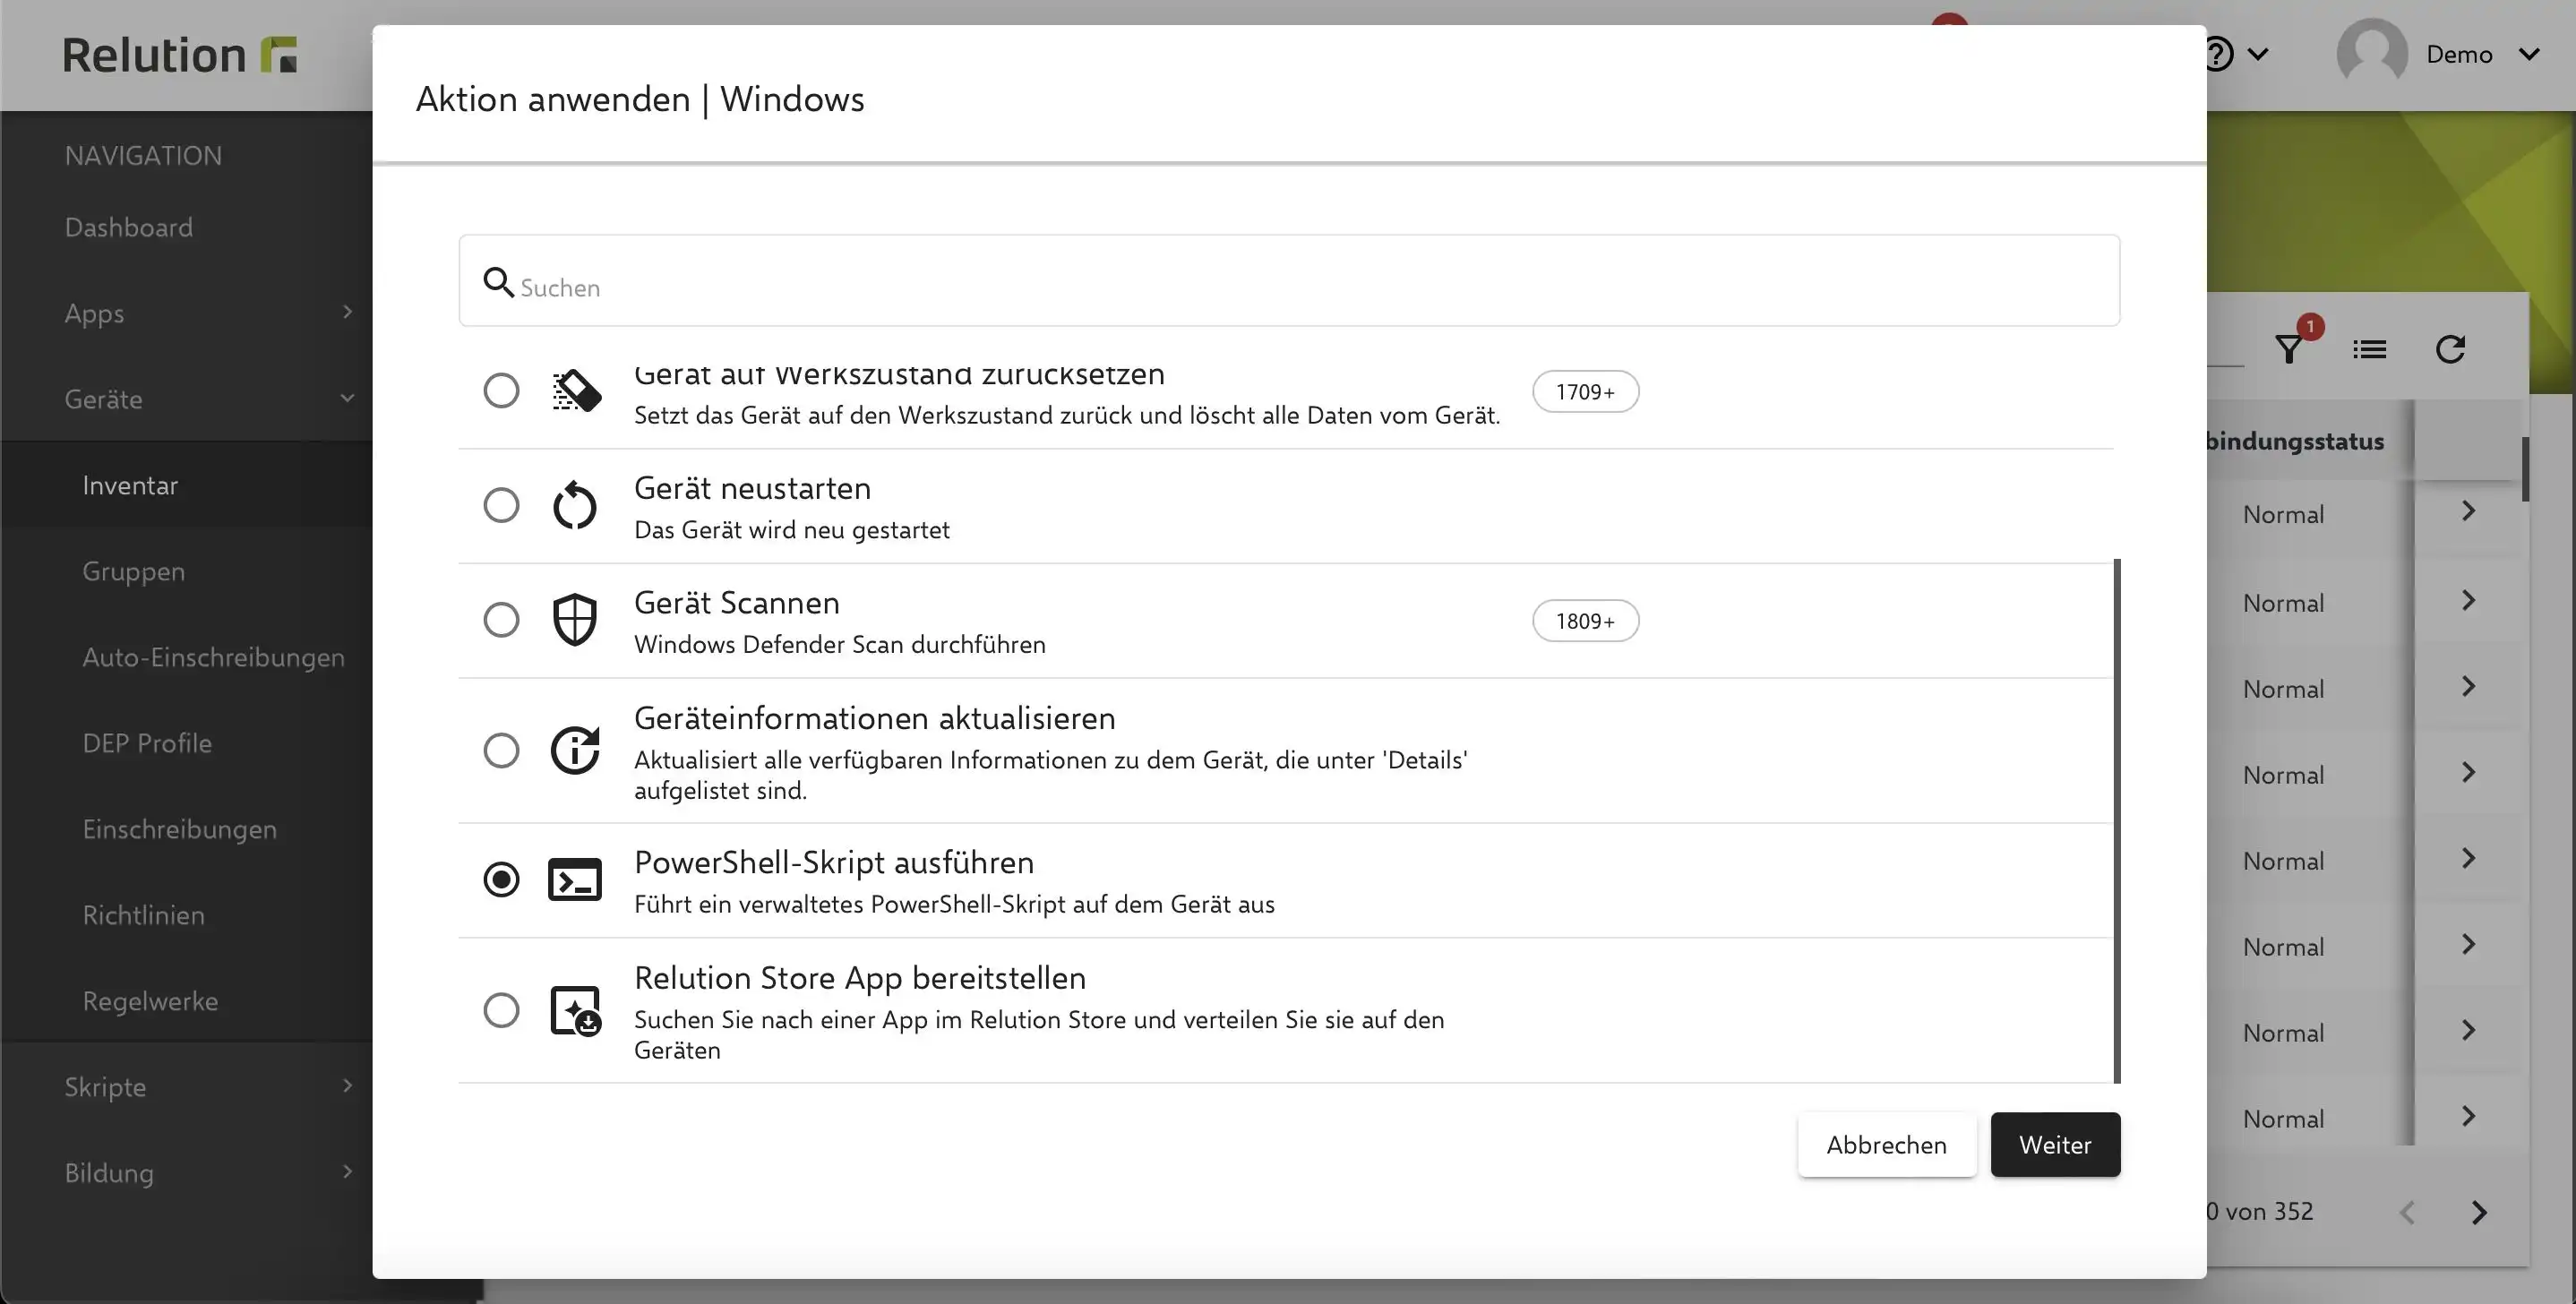This screenshot has width=2576, height=1304.
Task: Open the Demo user dropdown arrow
Action: (x=2529, y=54)
